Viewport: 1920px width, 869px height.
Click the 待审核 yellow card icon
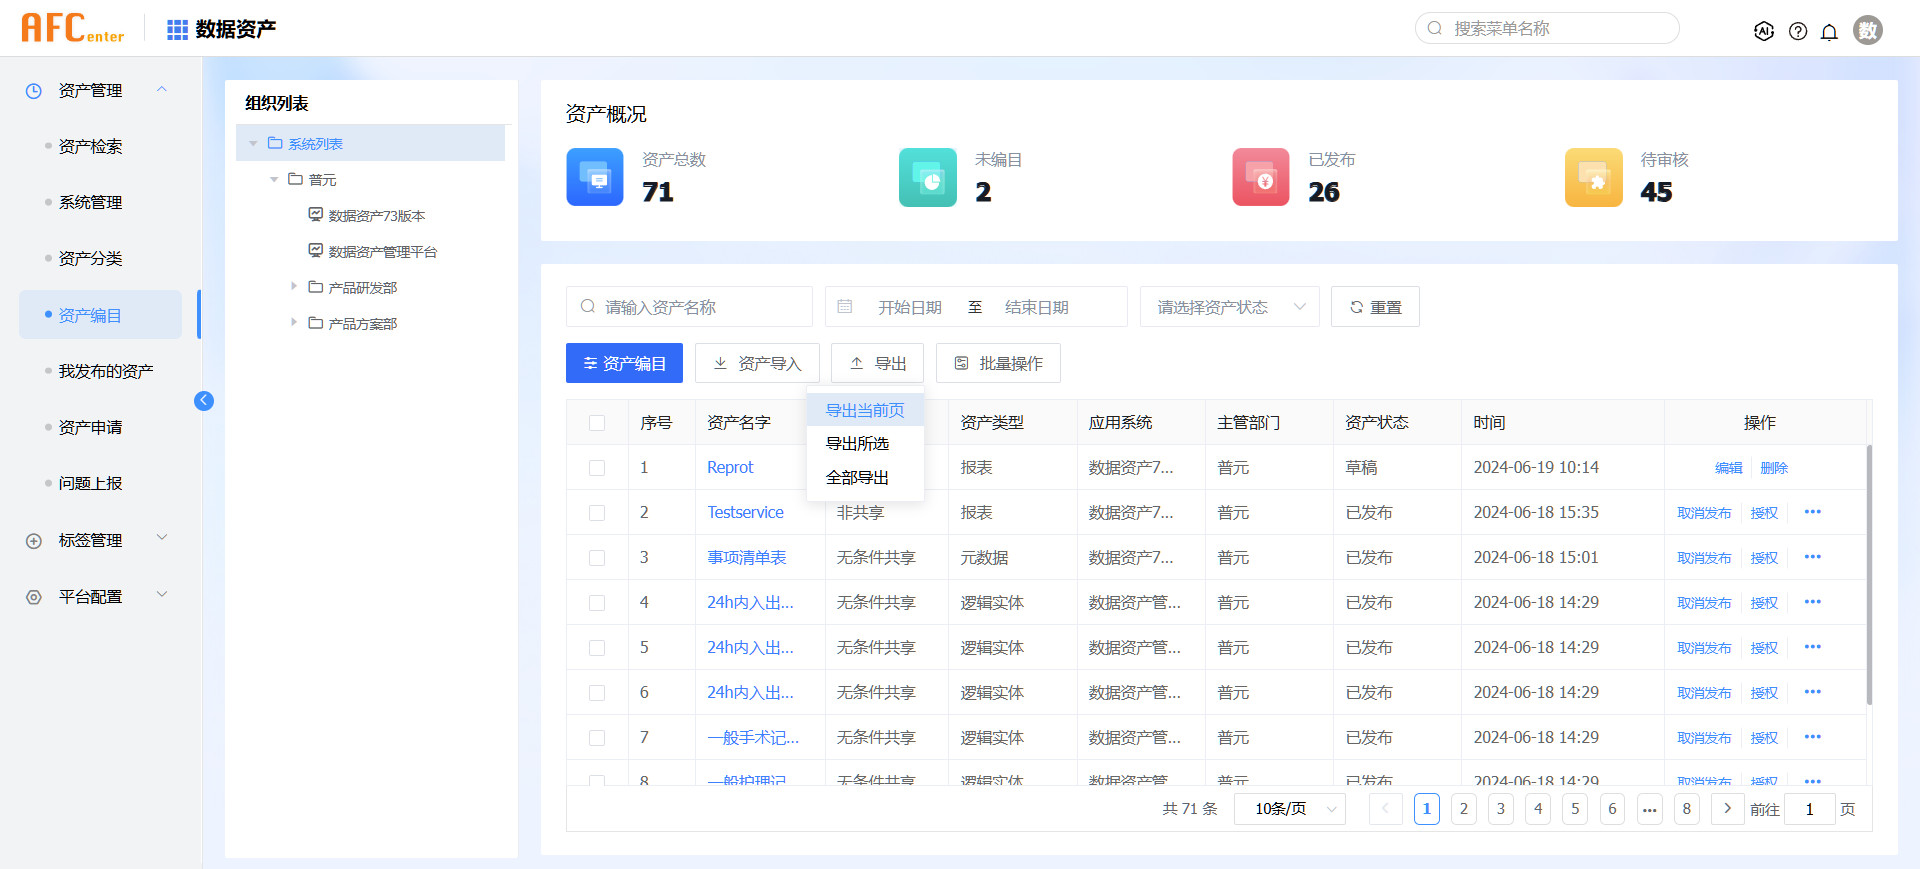(1594, 177)
